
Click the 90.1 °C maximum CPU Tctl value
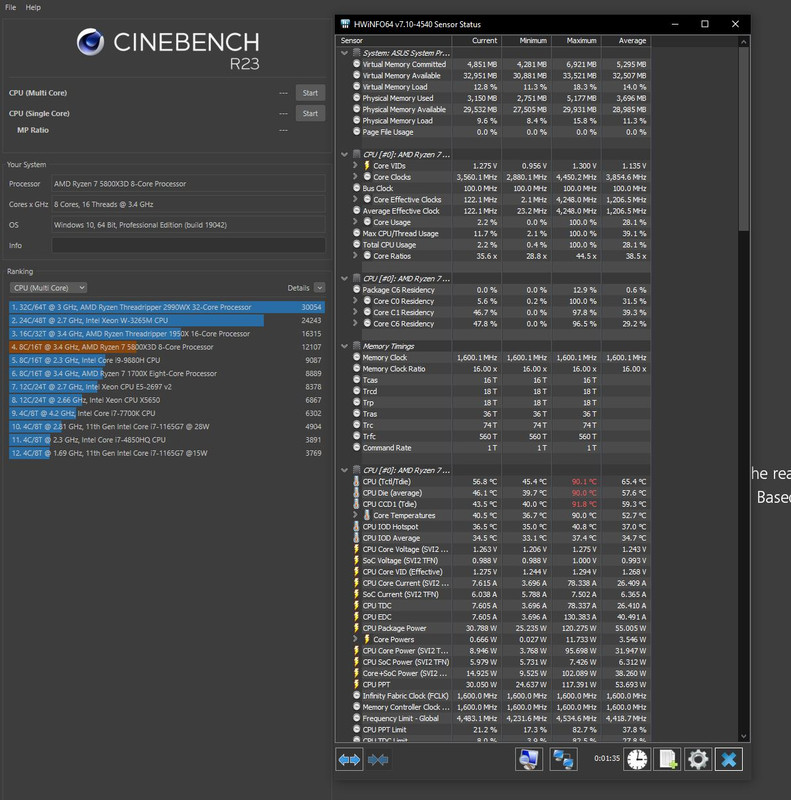tap(583, 482)
